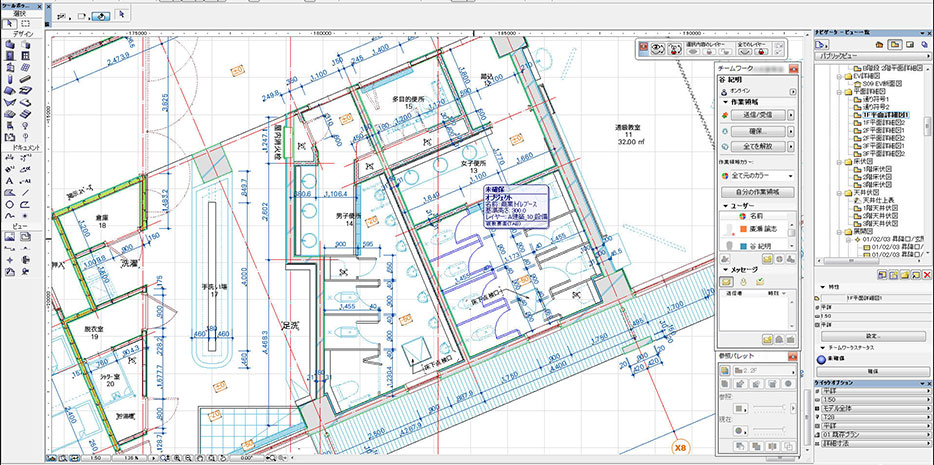Click the 自分の作業領域 button
This screenshot has width=934, height=465.
click(x=758, y=192)
